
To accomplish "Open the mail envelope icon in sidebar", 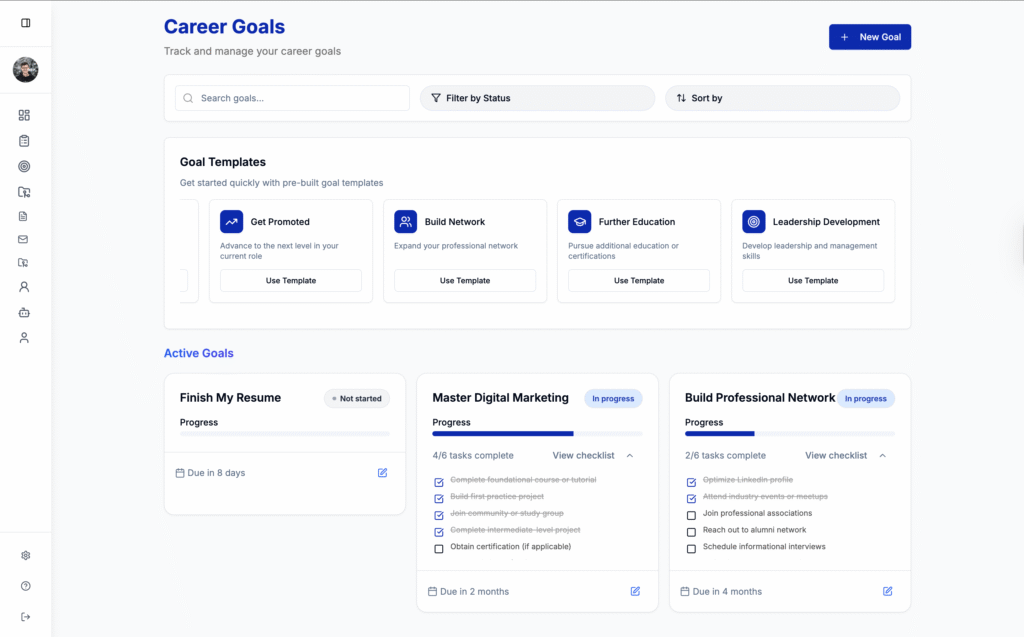I will click(25, 239).
